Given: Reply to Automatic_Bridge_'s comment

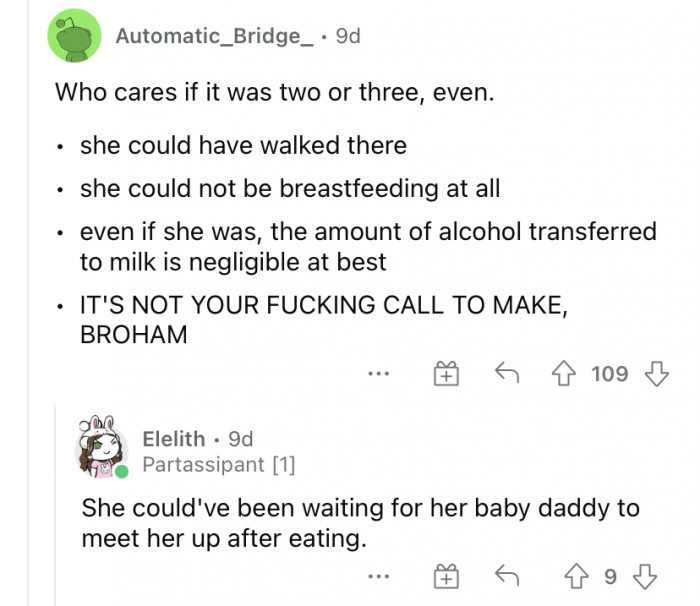Looking at the screenshot, I should pos(507,374).
